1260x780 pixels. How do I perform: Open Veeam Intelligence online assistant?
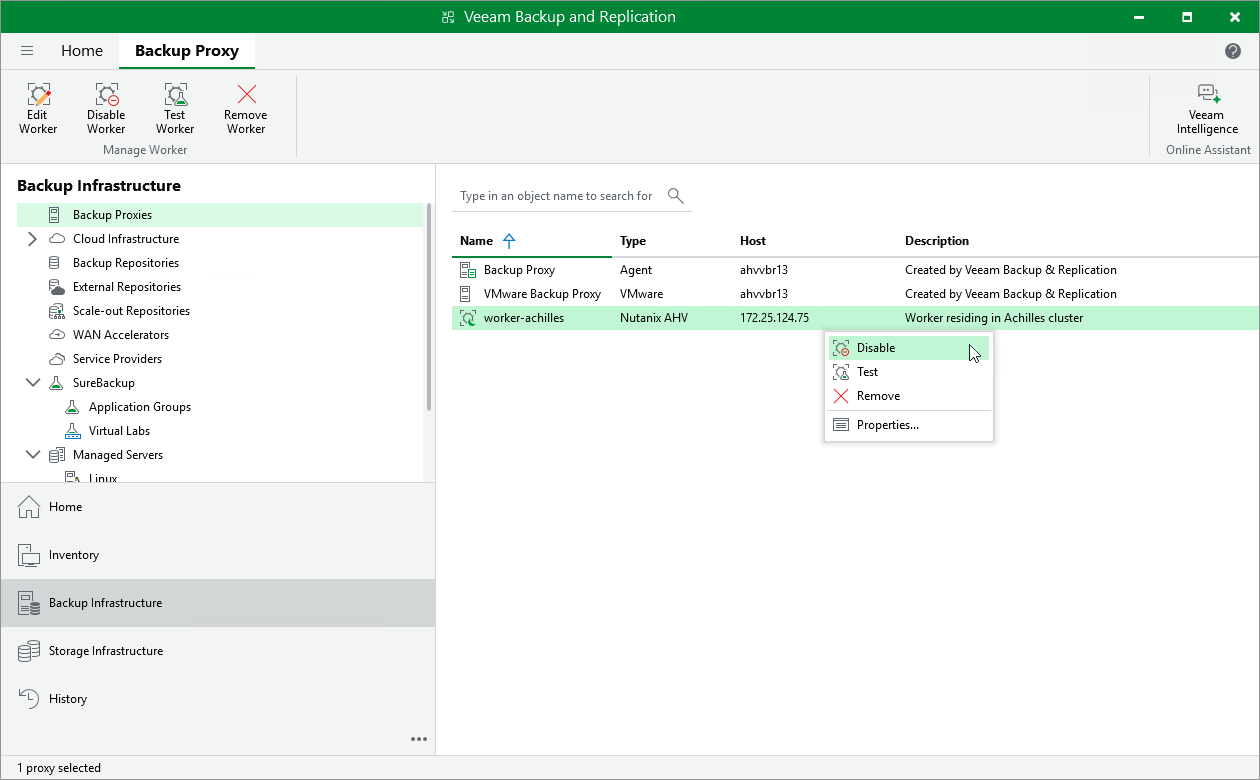pos(1207,108)
